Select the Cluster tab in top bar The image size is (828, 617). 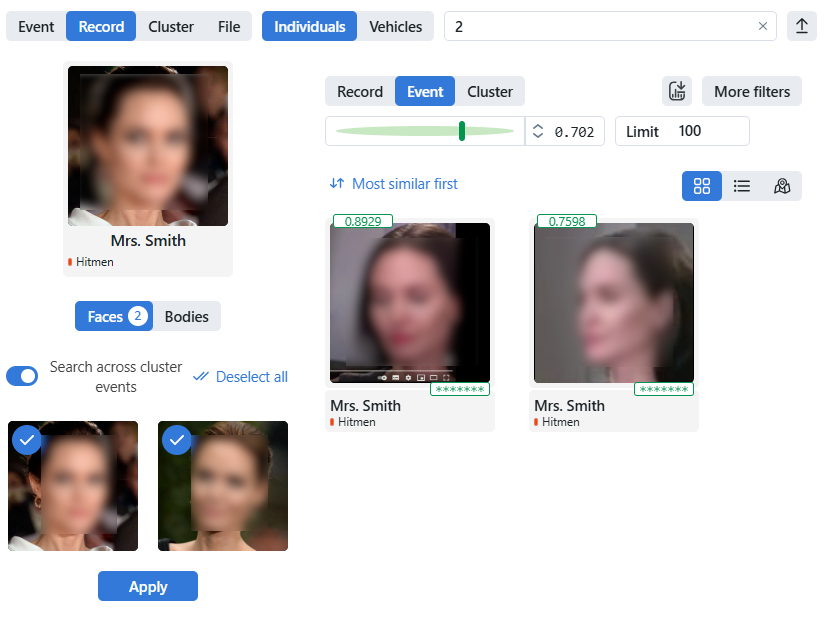(x=171, y=27)
